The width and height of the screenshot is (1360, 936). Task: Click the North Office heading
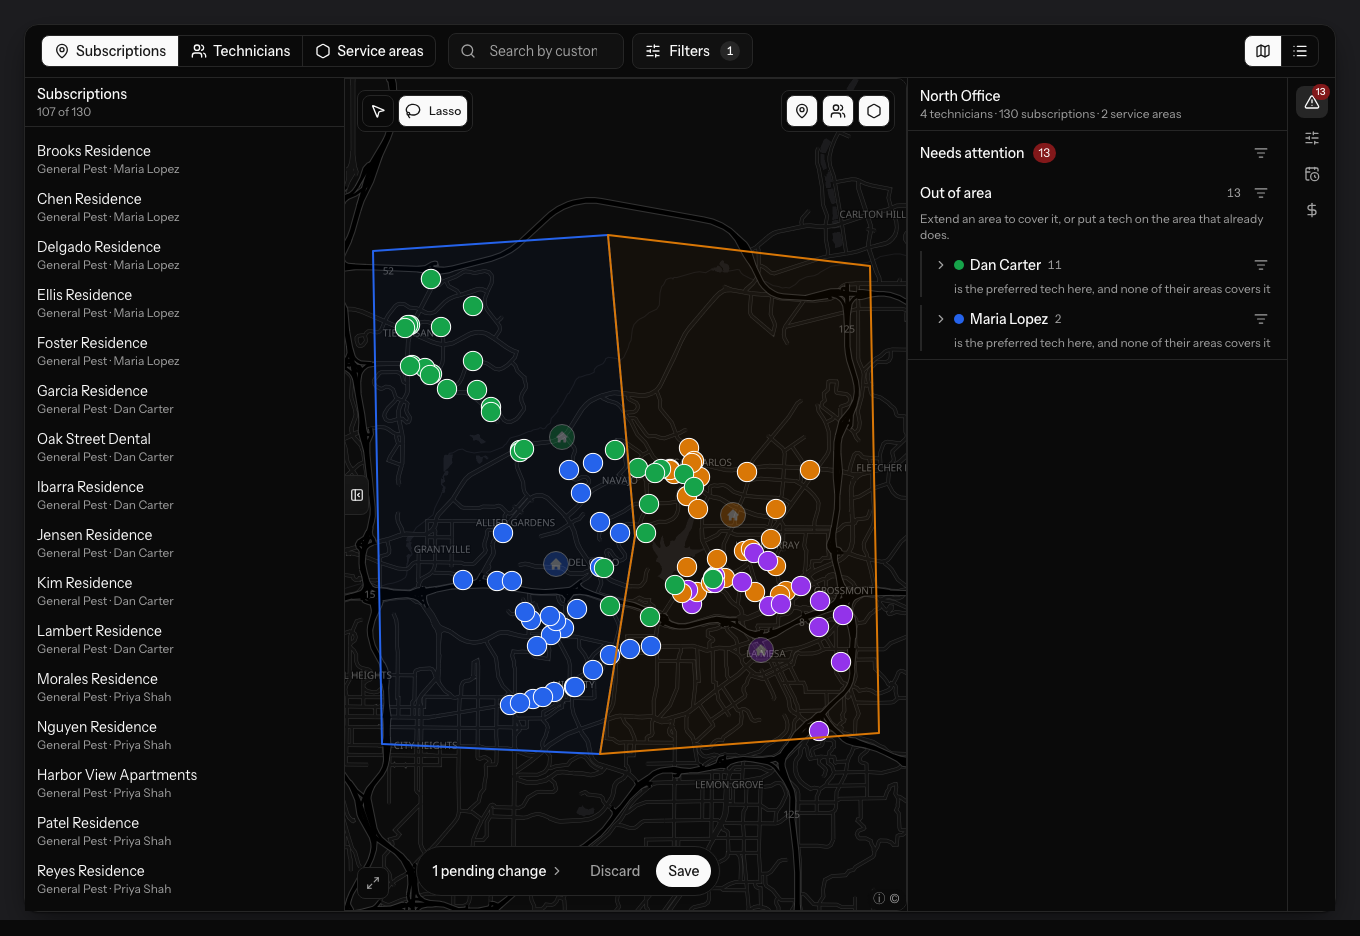coord(960,96)
